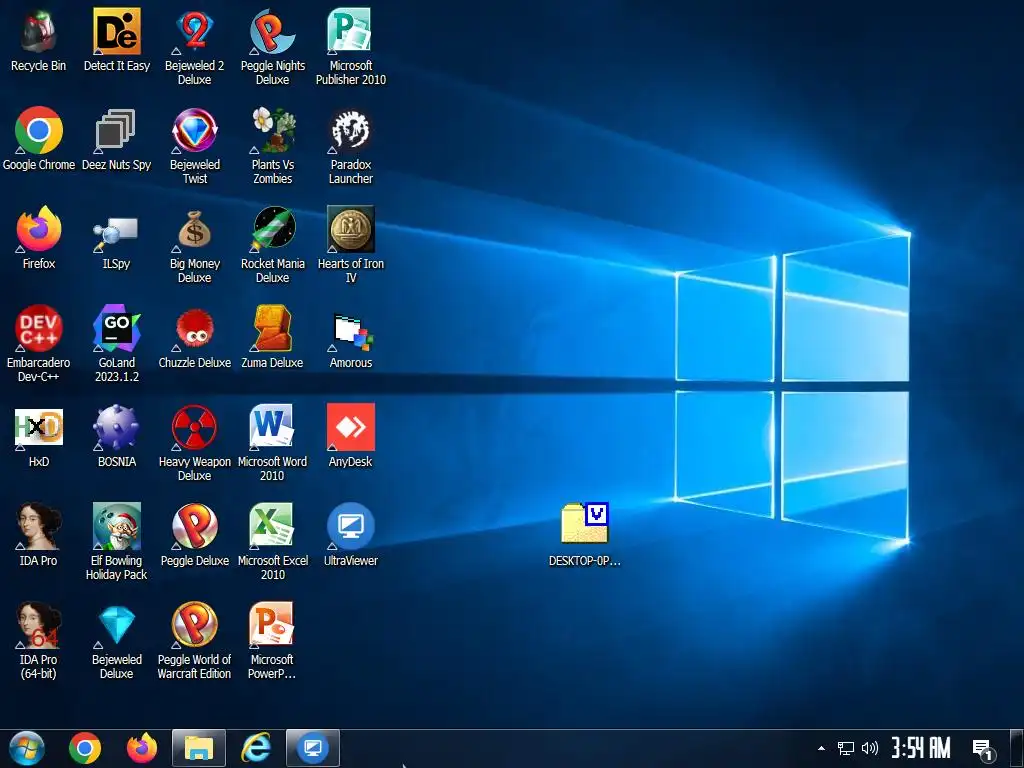Open Internet Explorer from the taskbar

point(255,748)
